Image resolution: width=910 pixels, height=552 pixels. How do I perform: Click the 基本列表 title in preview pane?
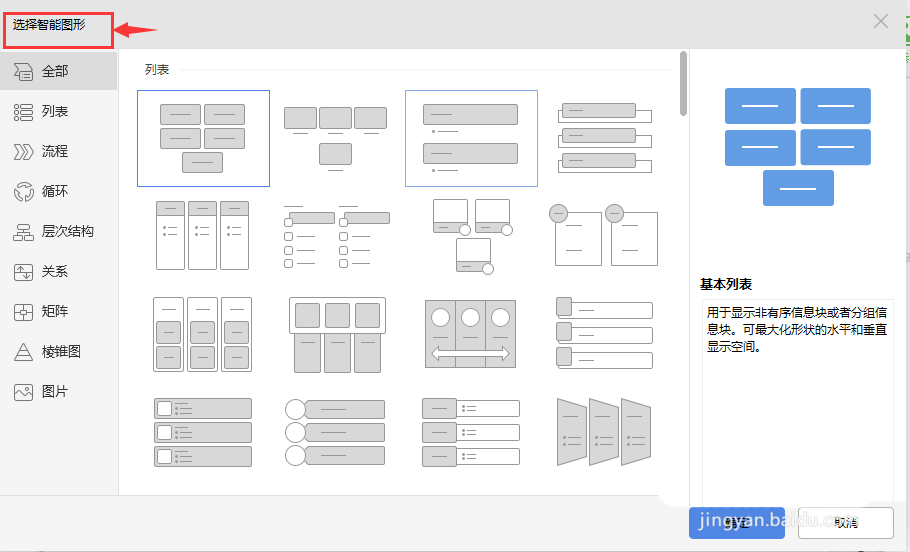(x=726, y=284)
